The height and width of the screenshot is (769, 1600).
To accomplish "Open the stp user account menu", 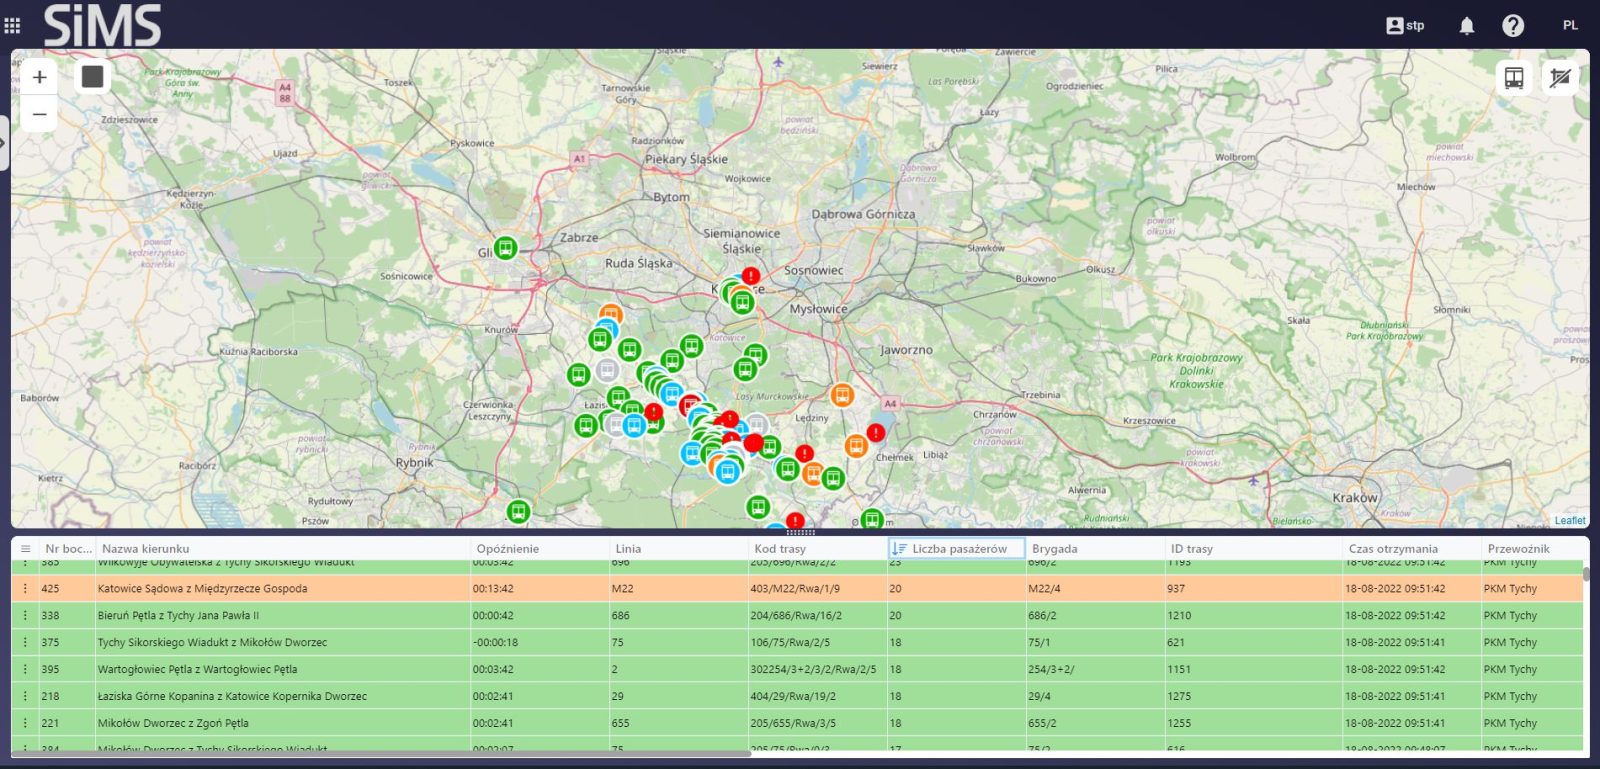I will (1404, 25).
